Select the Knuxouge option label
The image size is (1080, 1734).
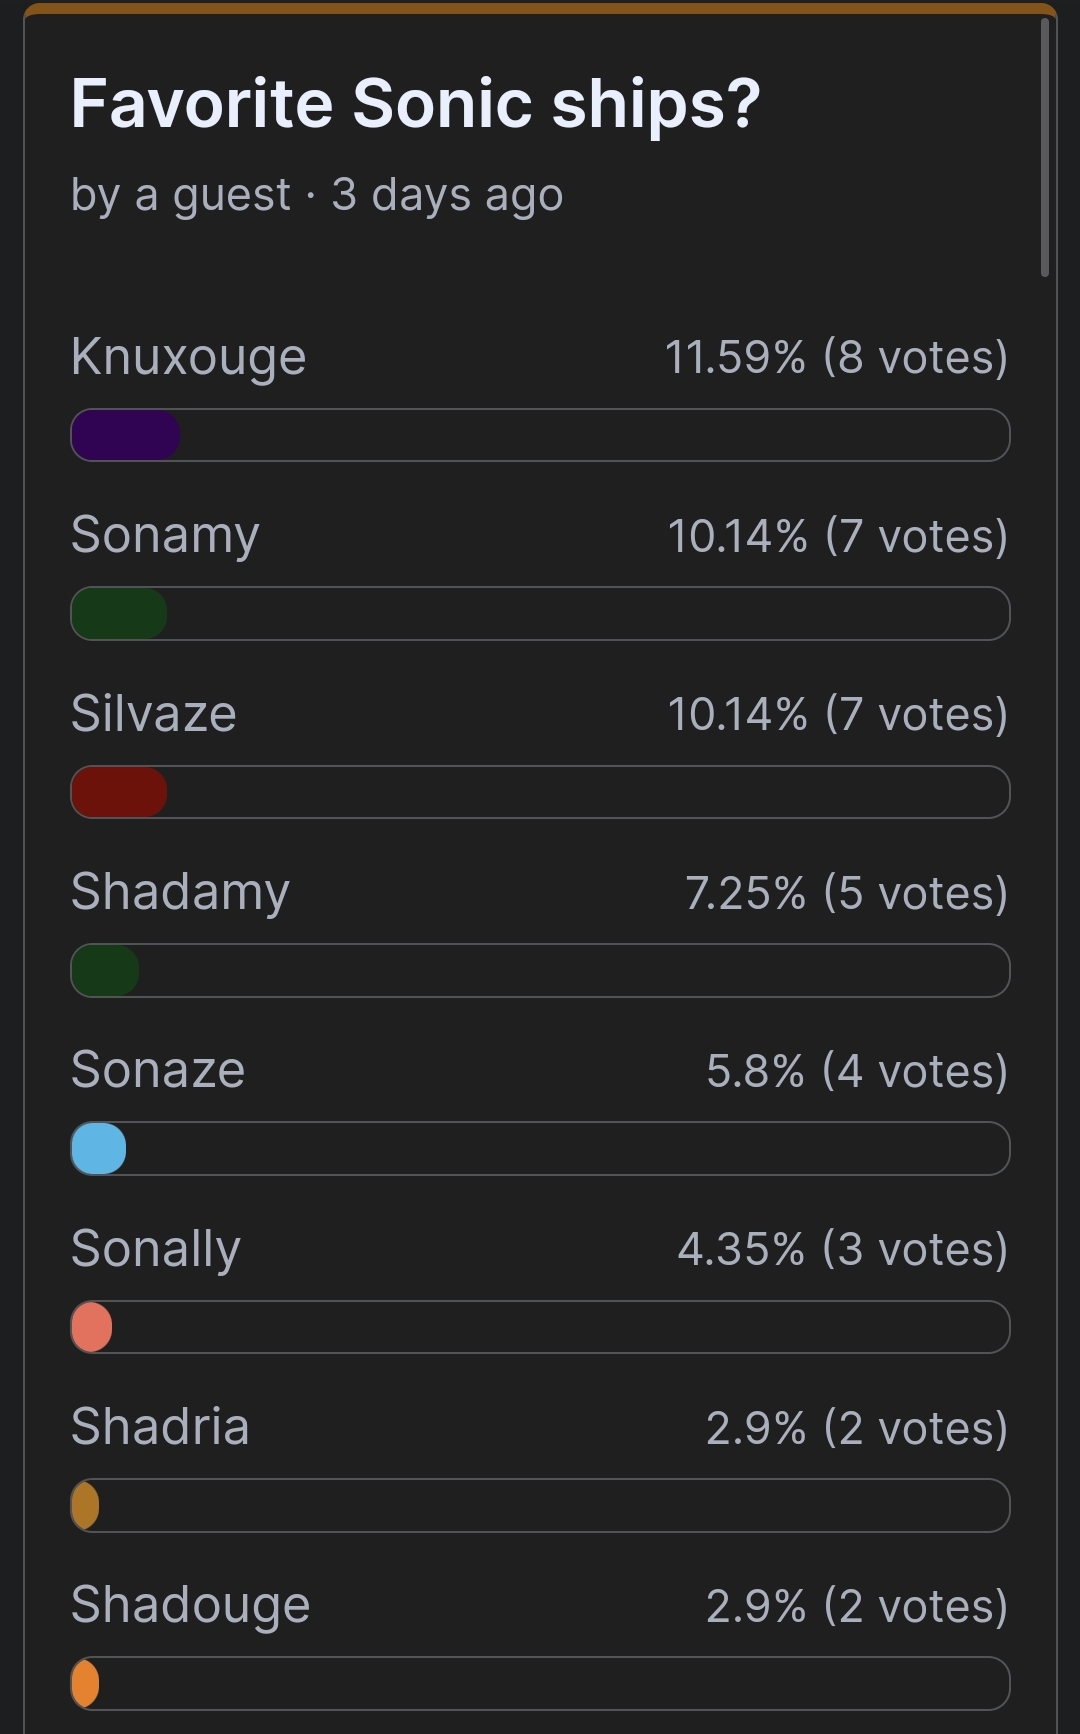[x=189, y=357]
